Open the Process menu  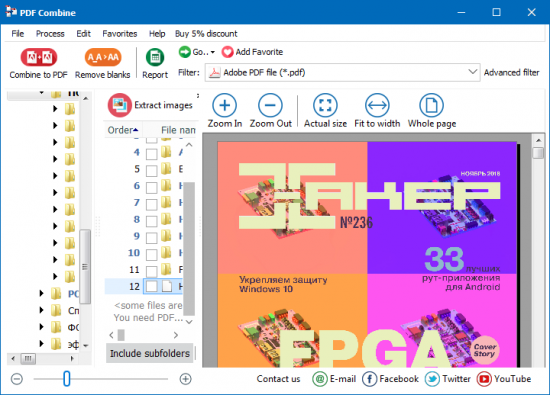tap(50, 34)
